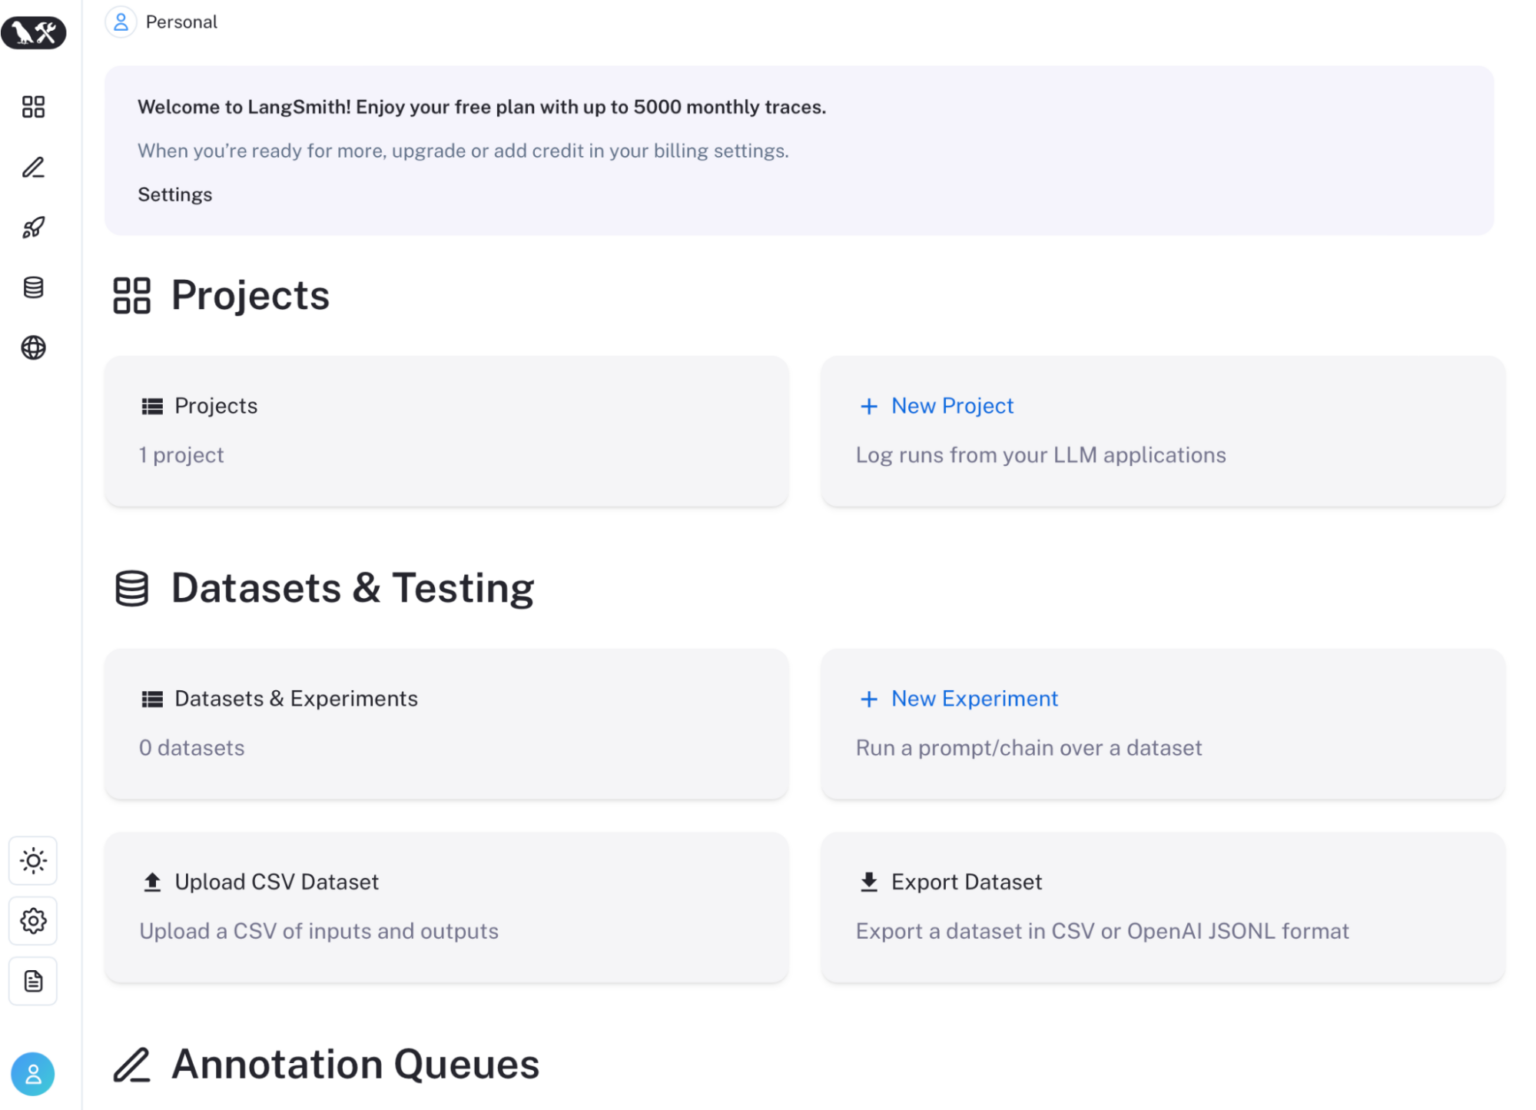1536x1110 pixels.
Task: Toggle dark mode with the sun icon
Action: pos(33,860)
